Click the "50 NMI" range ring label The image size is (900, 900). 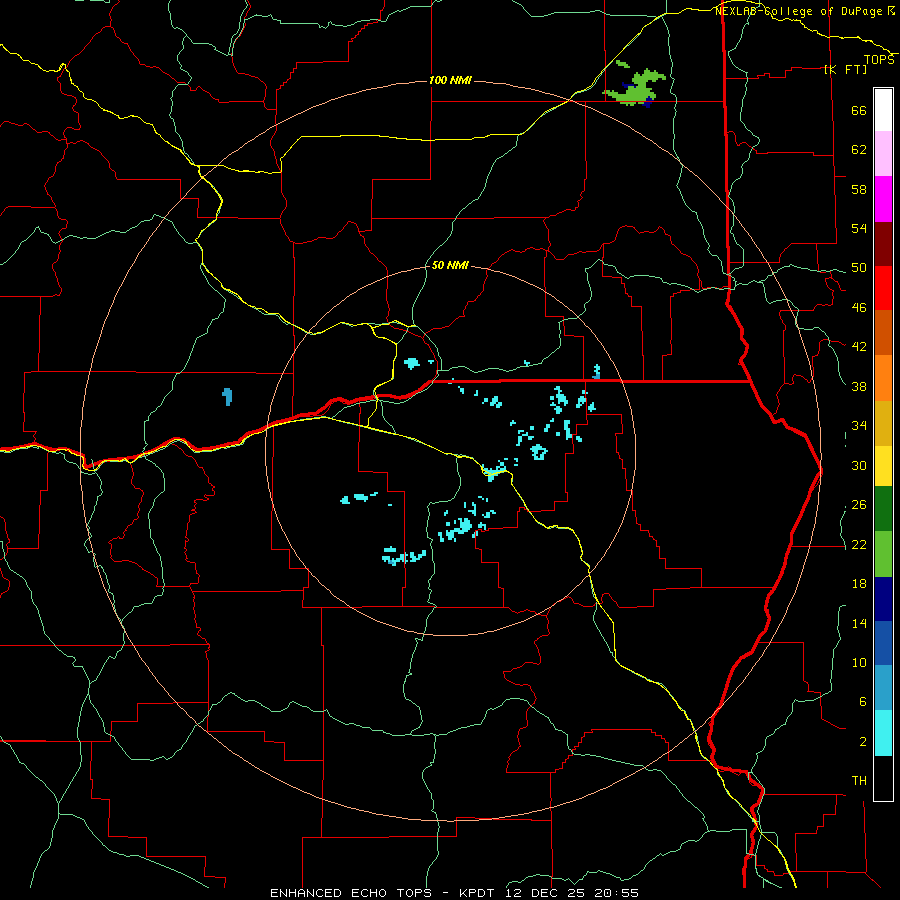[450, 265]
